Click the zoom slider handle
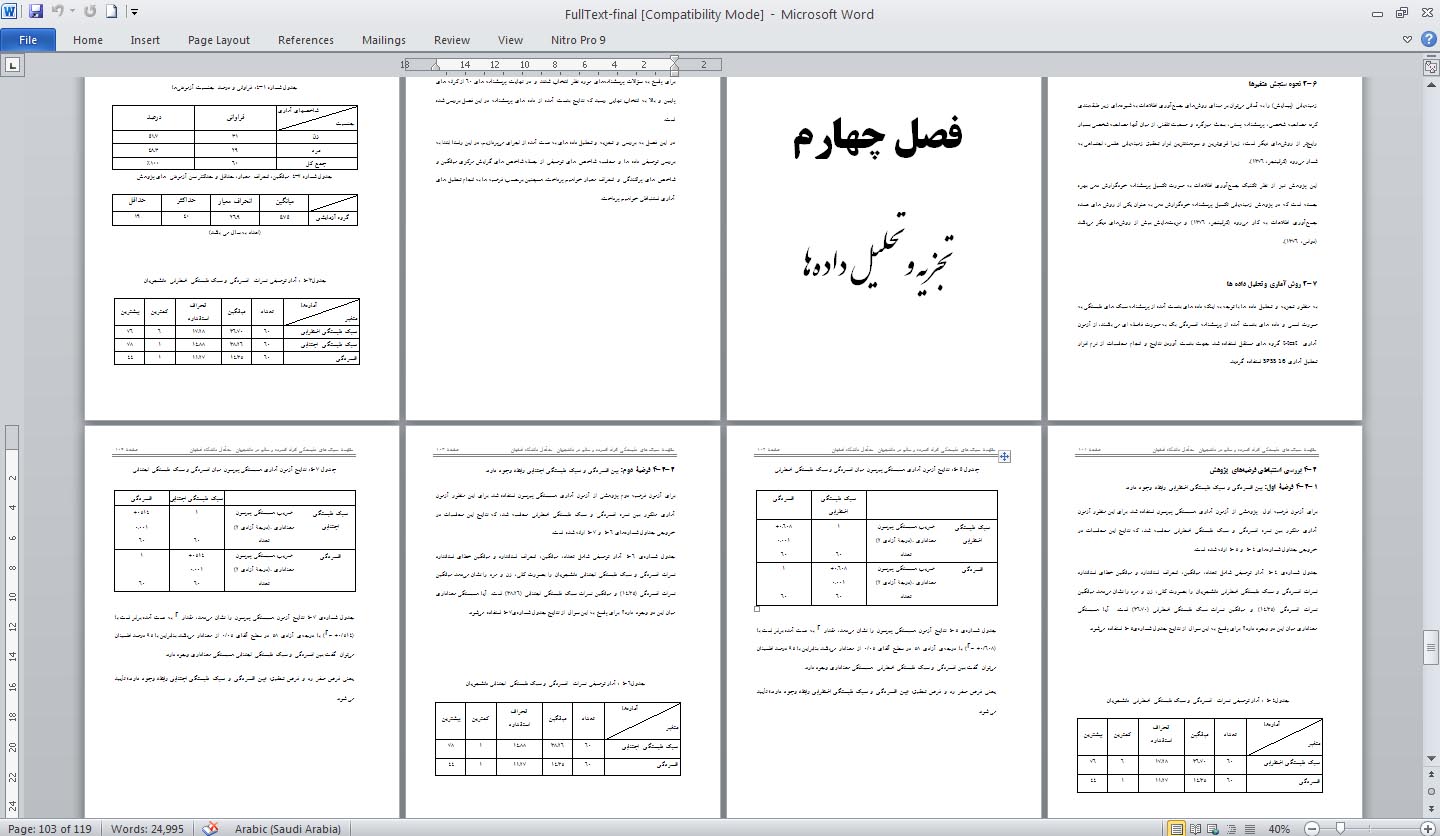1440x836 pixels. tap(1340, 829)
